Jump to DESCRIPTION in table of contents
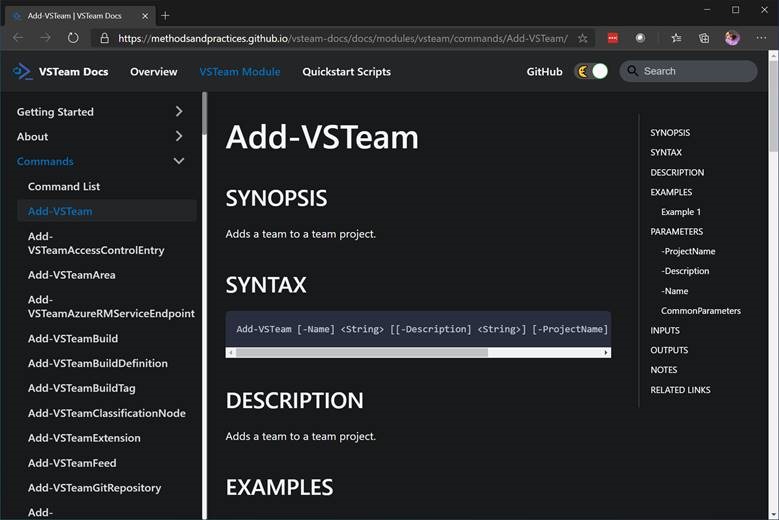The width and height of the screenshot is (779, 520). tap(677, 172)
